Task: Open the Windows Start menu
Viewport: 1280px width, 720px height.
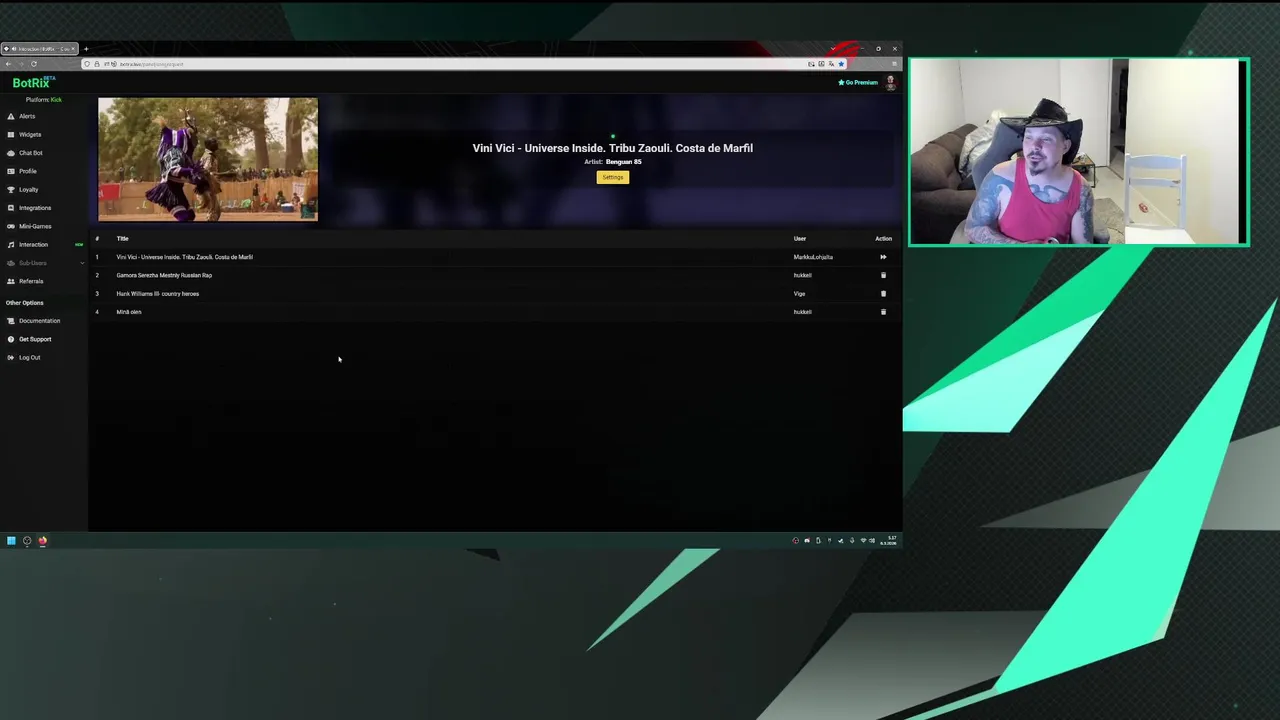Action: click(11, 541)
